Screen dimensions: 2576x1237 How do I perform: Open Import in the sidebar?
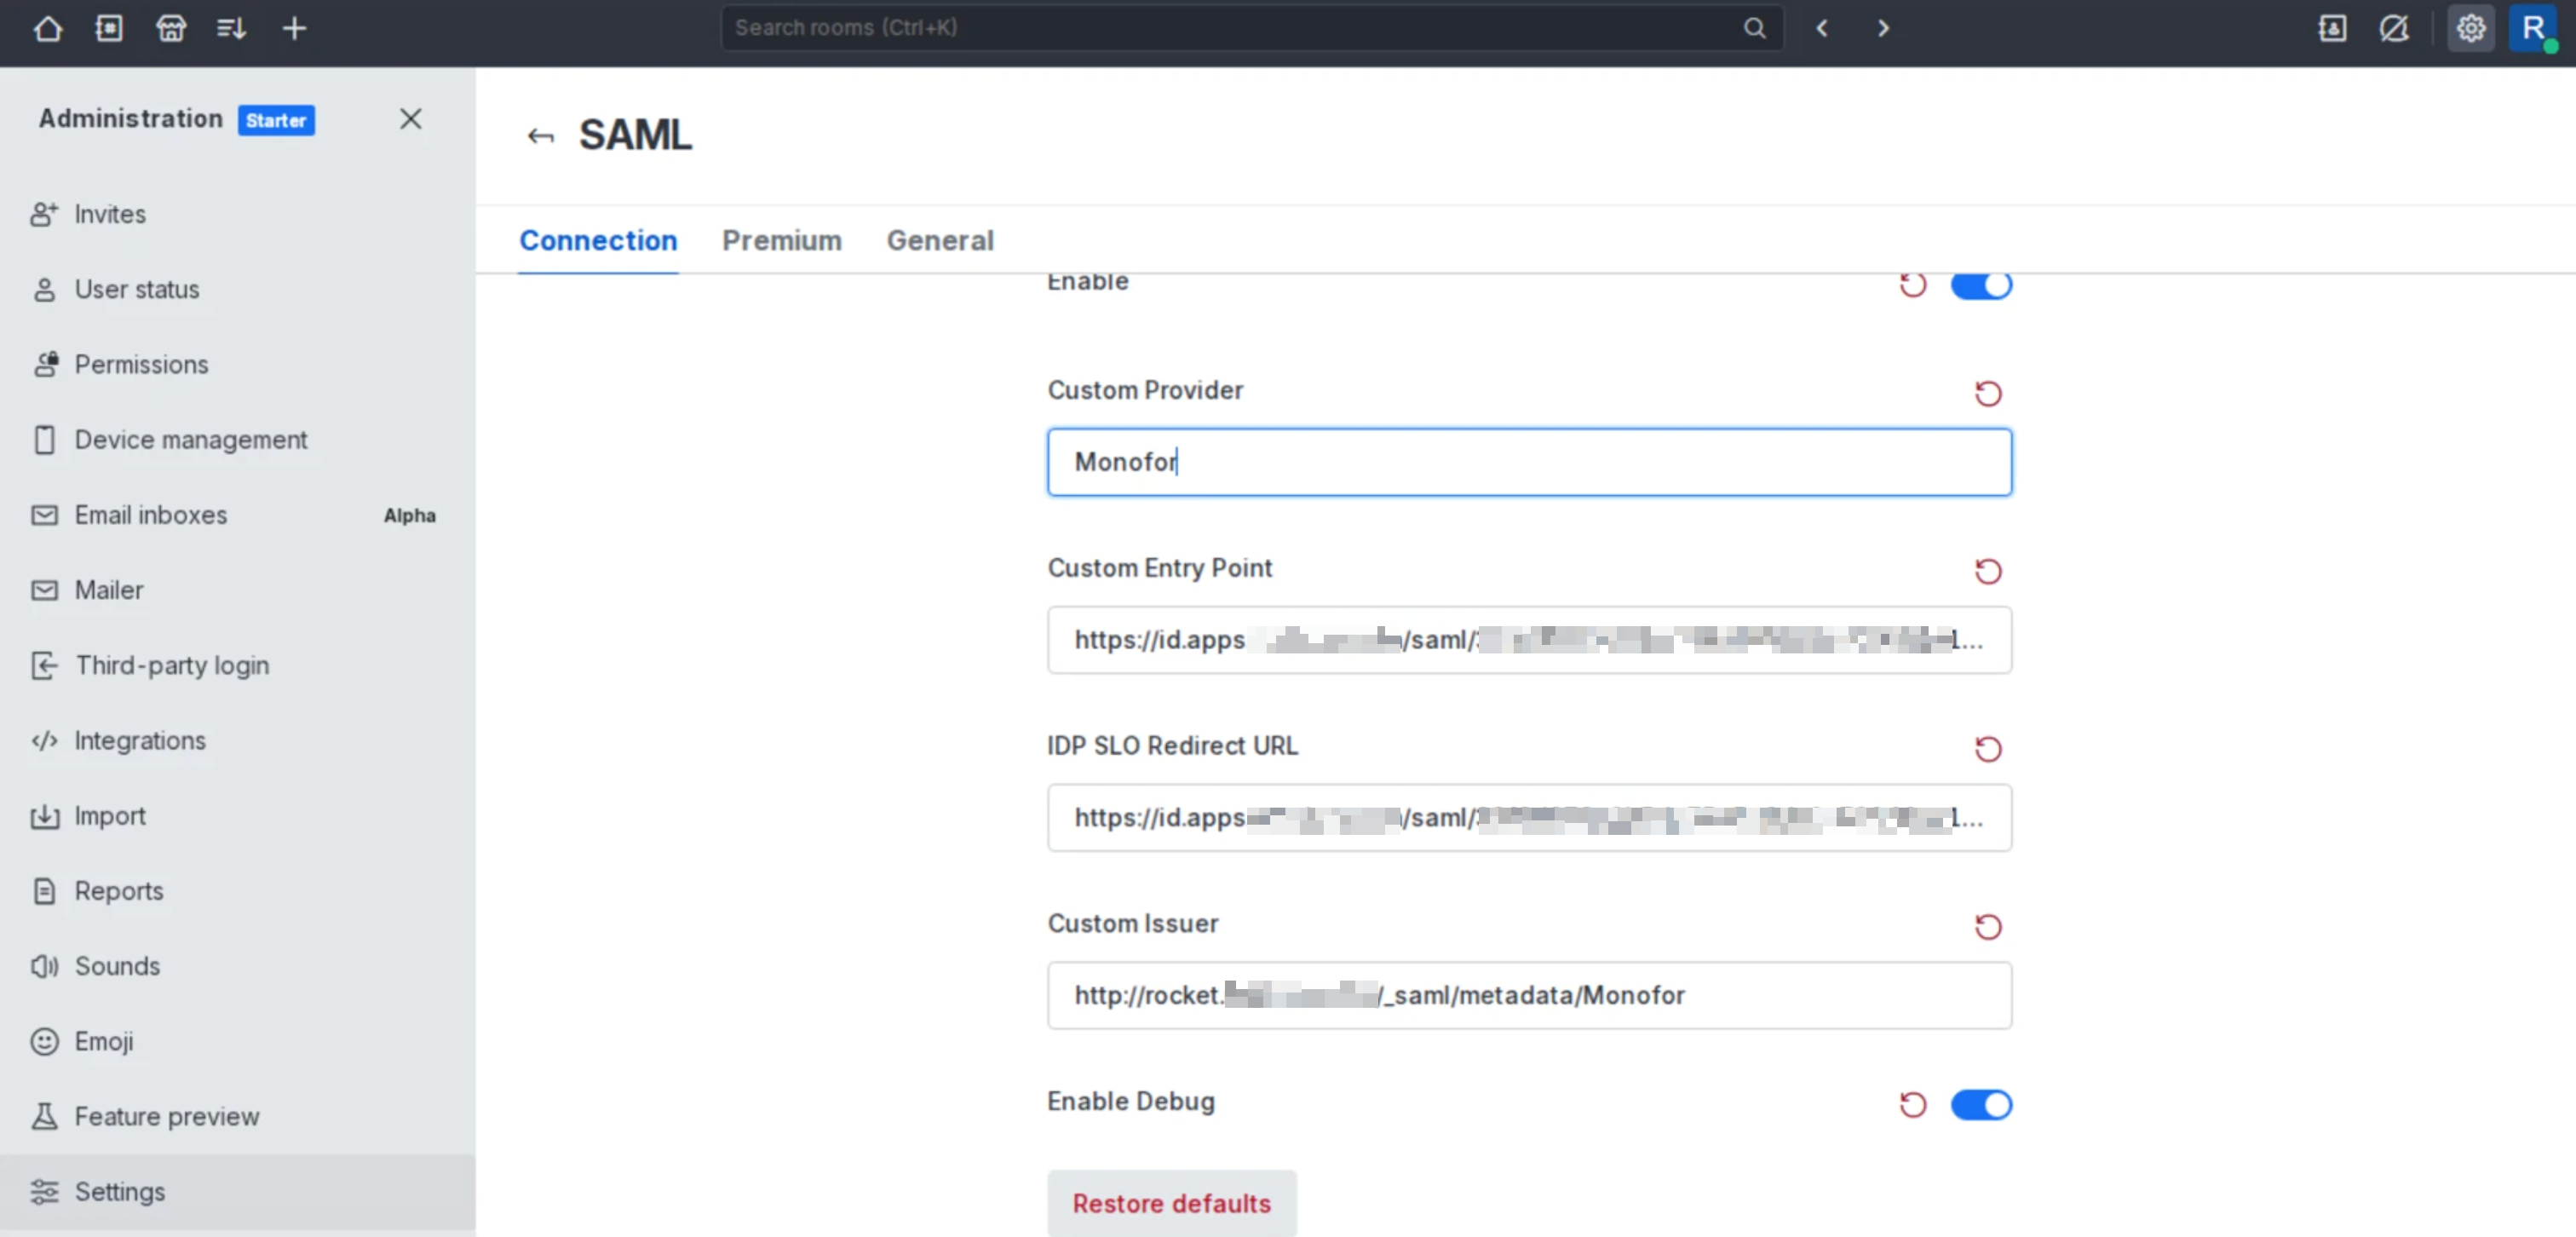point(238,815)
